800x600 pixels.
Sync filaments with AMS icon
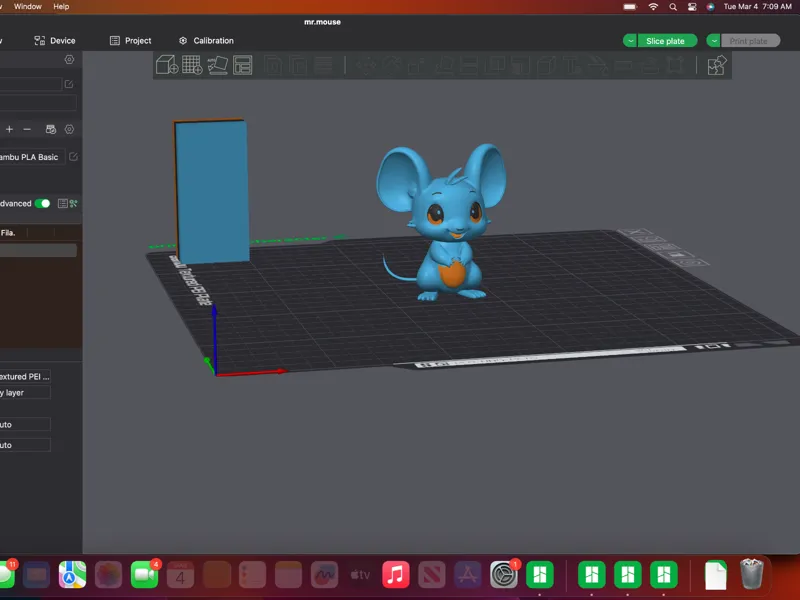(51, 130)
